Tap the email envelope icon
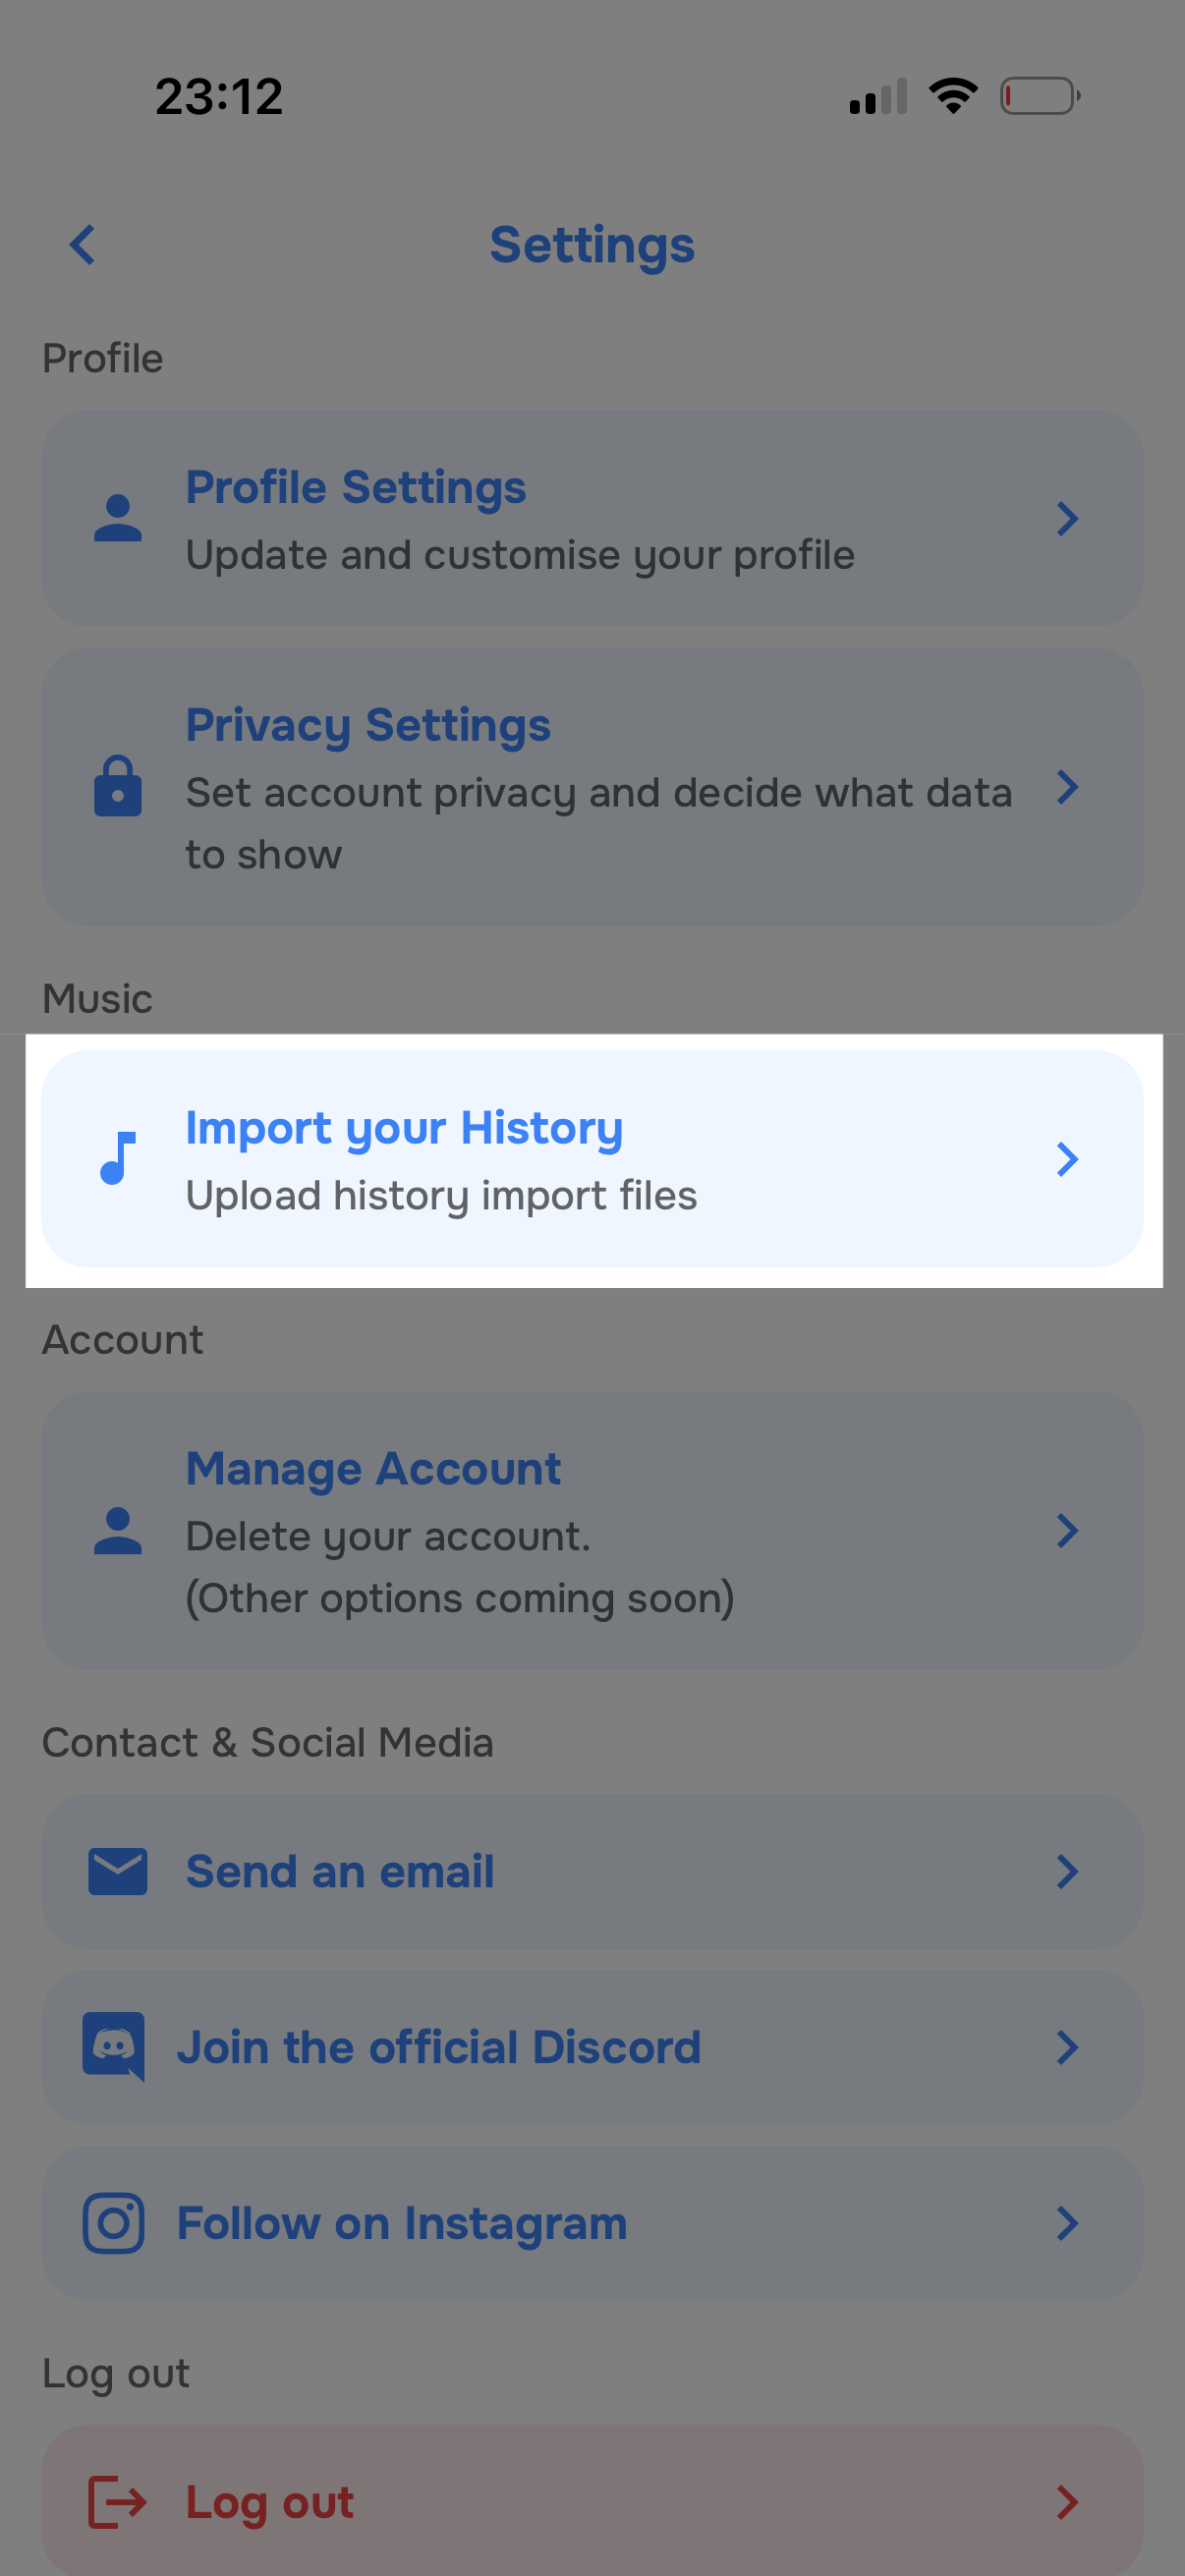Screen dimensions: 1185x2576 (118, 1871)
